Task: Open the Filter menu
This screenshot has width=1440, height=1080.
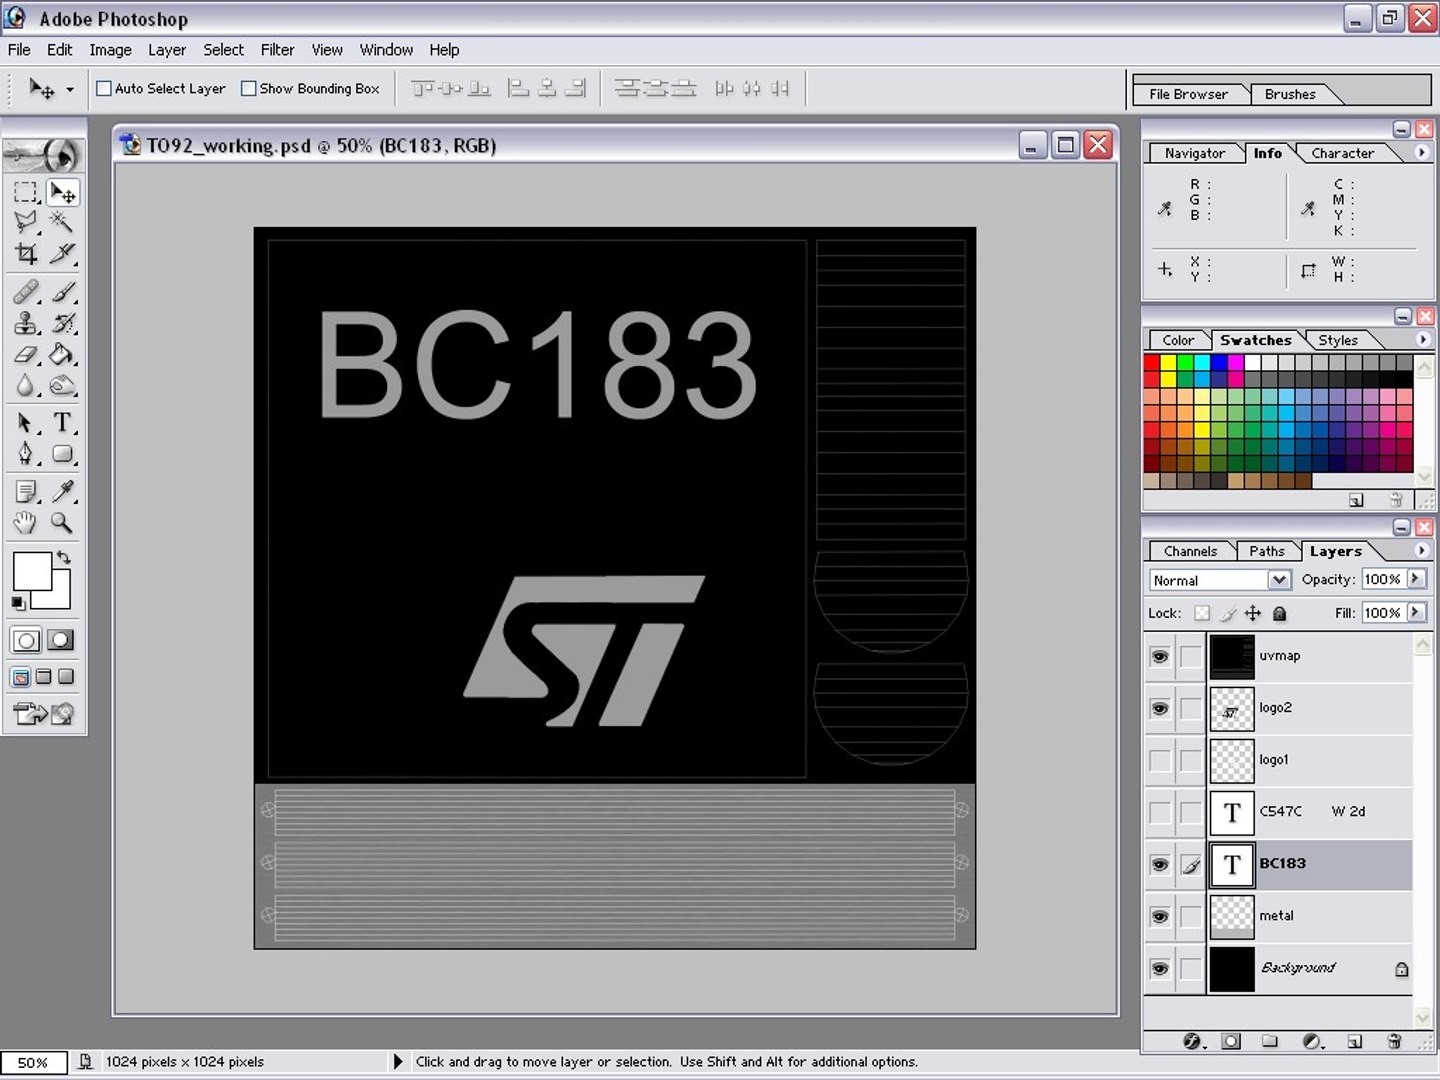Action: pos(277,50)
